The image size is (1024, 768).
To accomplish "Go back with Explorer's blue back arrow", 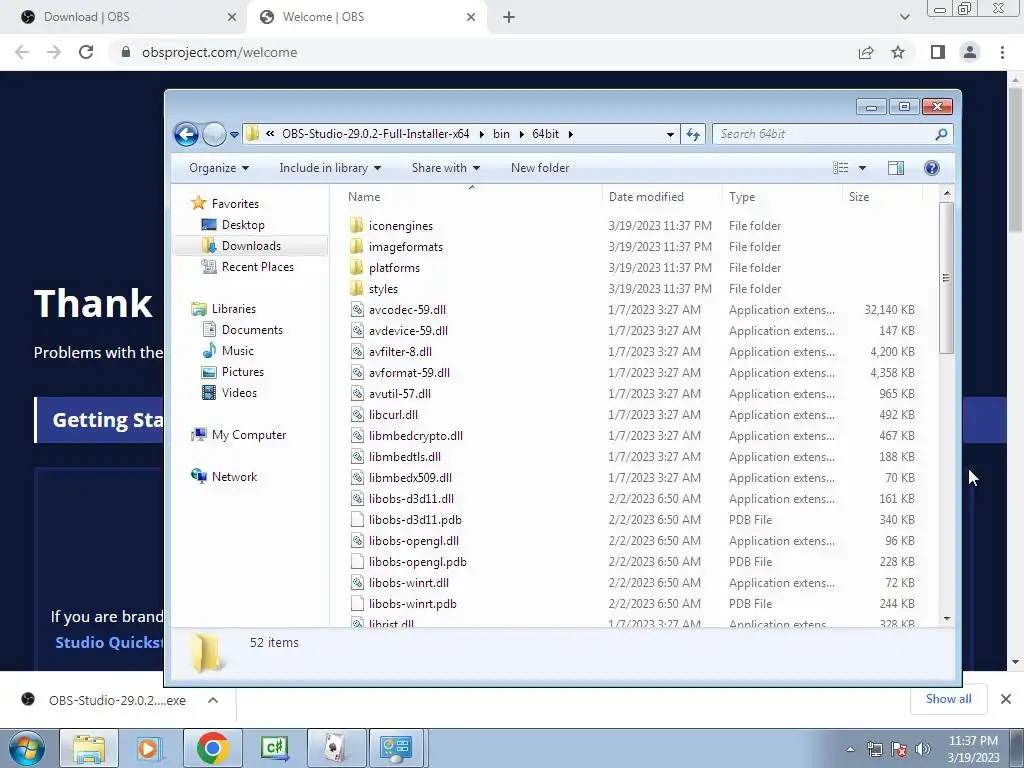I will point(186,135).
